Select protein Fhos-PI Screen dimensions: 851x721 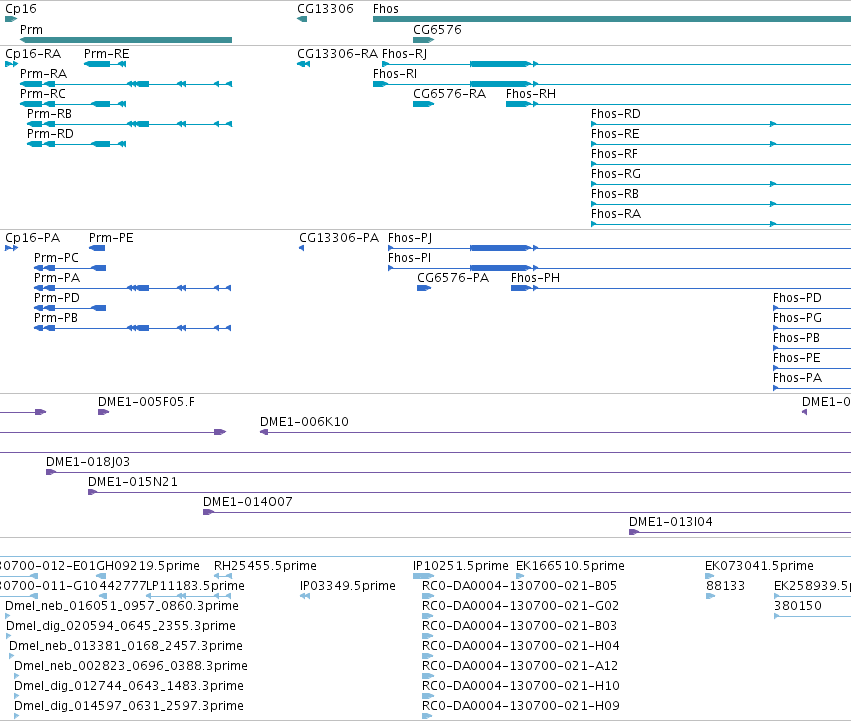pos(619,268)
